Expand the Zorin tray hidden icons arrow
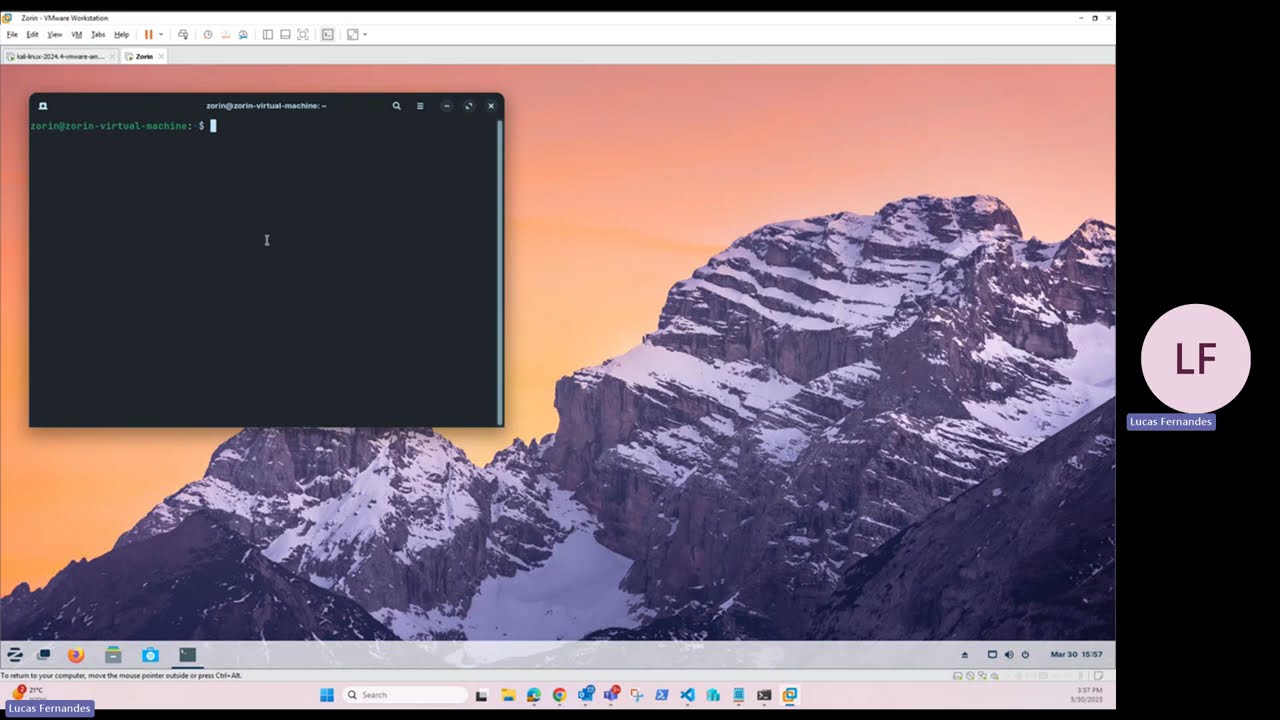1280x720 pixels. tap(965, 655)
